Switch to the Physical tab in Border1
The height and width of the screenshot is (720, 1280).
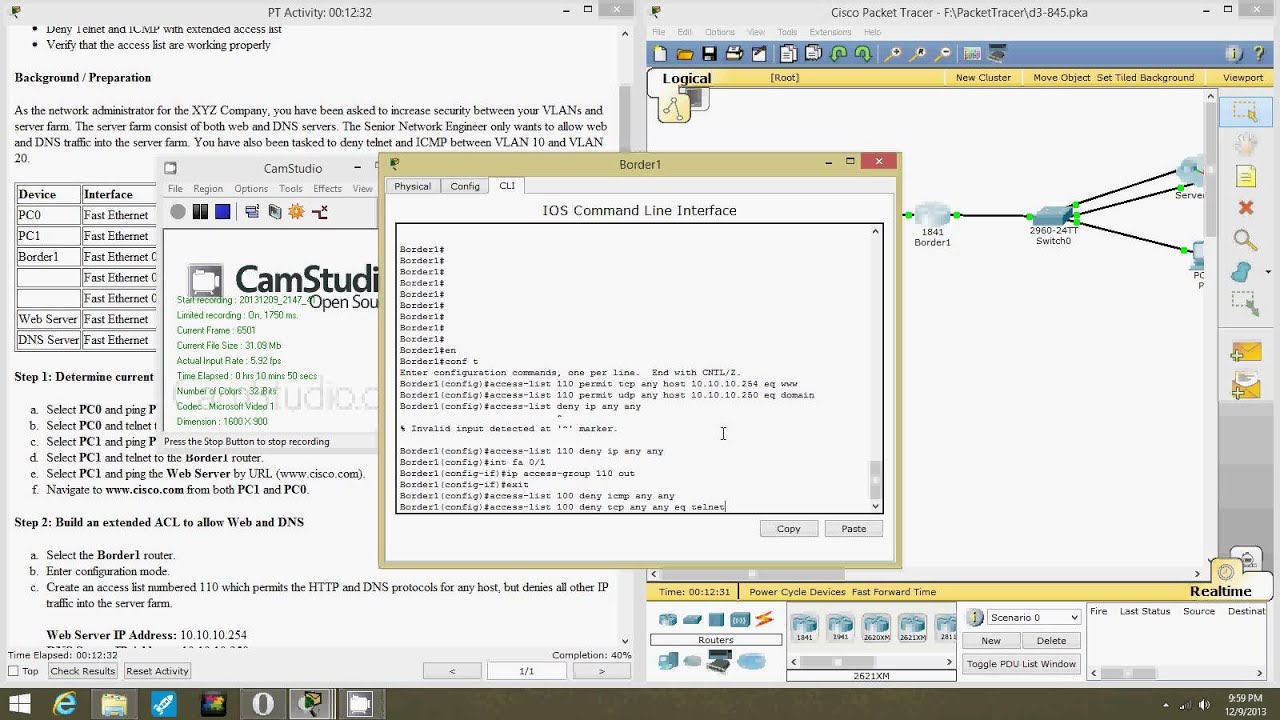[412, 186]
